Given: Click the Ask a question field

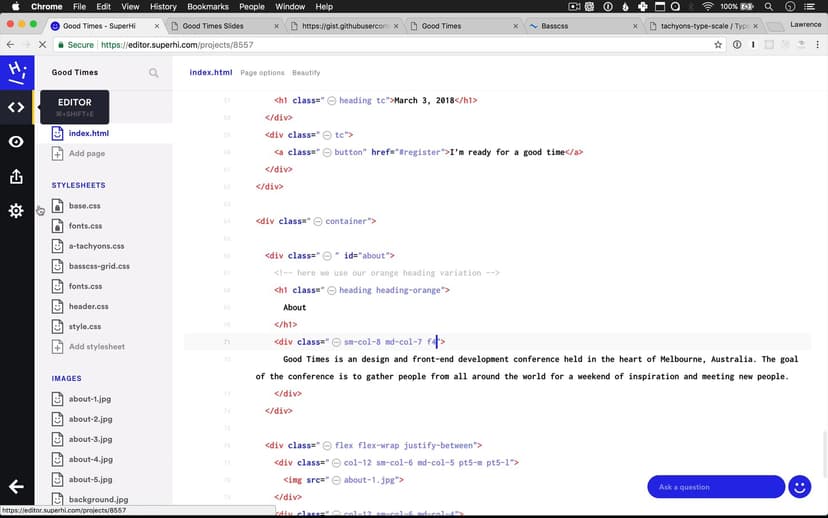Looking at the screenshot, I should coord(715,487).
